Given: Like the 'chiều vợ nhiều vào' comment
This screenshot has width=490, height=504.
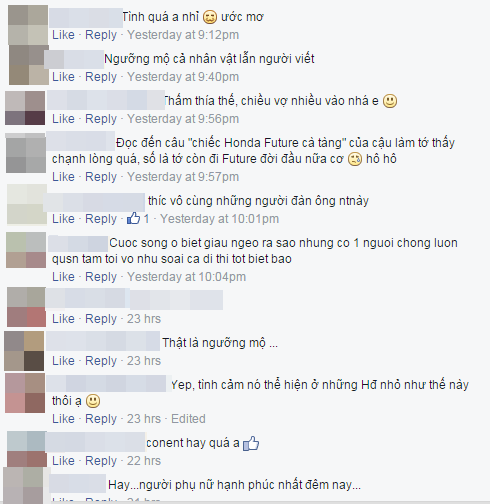Looking at the screenshot, I should point(63,119).
